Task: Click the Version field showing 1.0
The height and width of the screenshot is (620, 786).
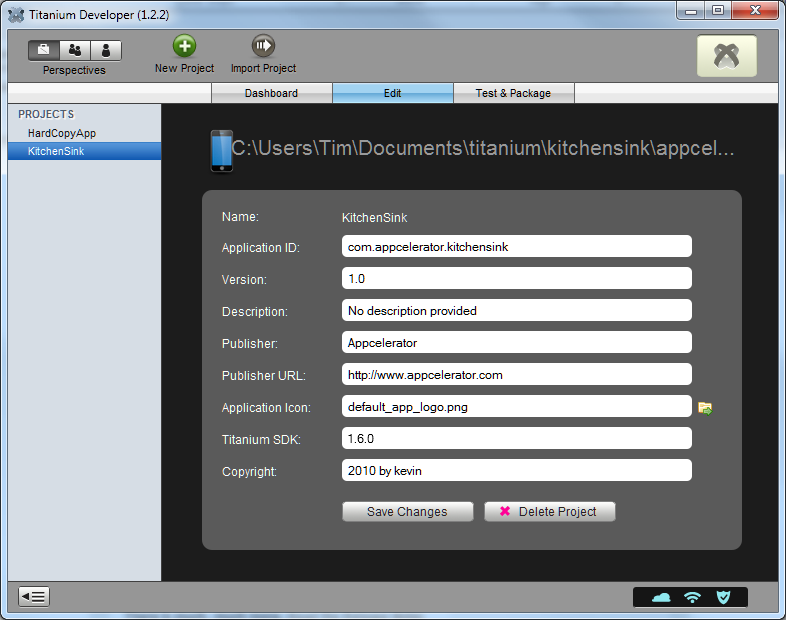Action: coord(517,278)
